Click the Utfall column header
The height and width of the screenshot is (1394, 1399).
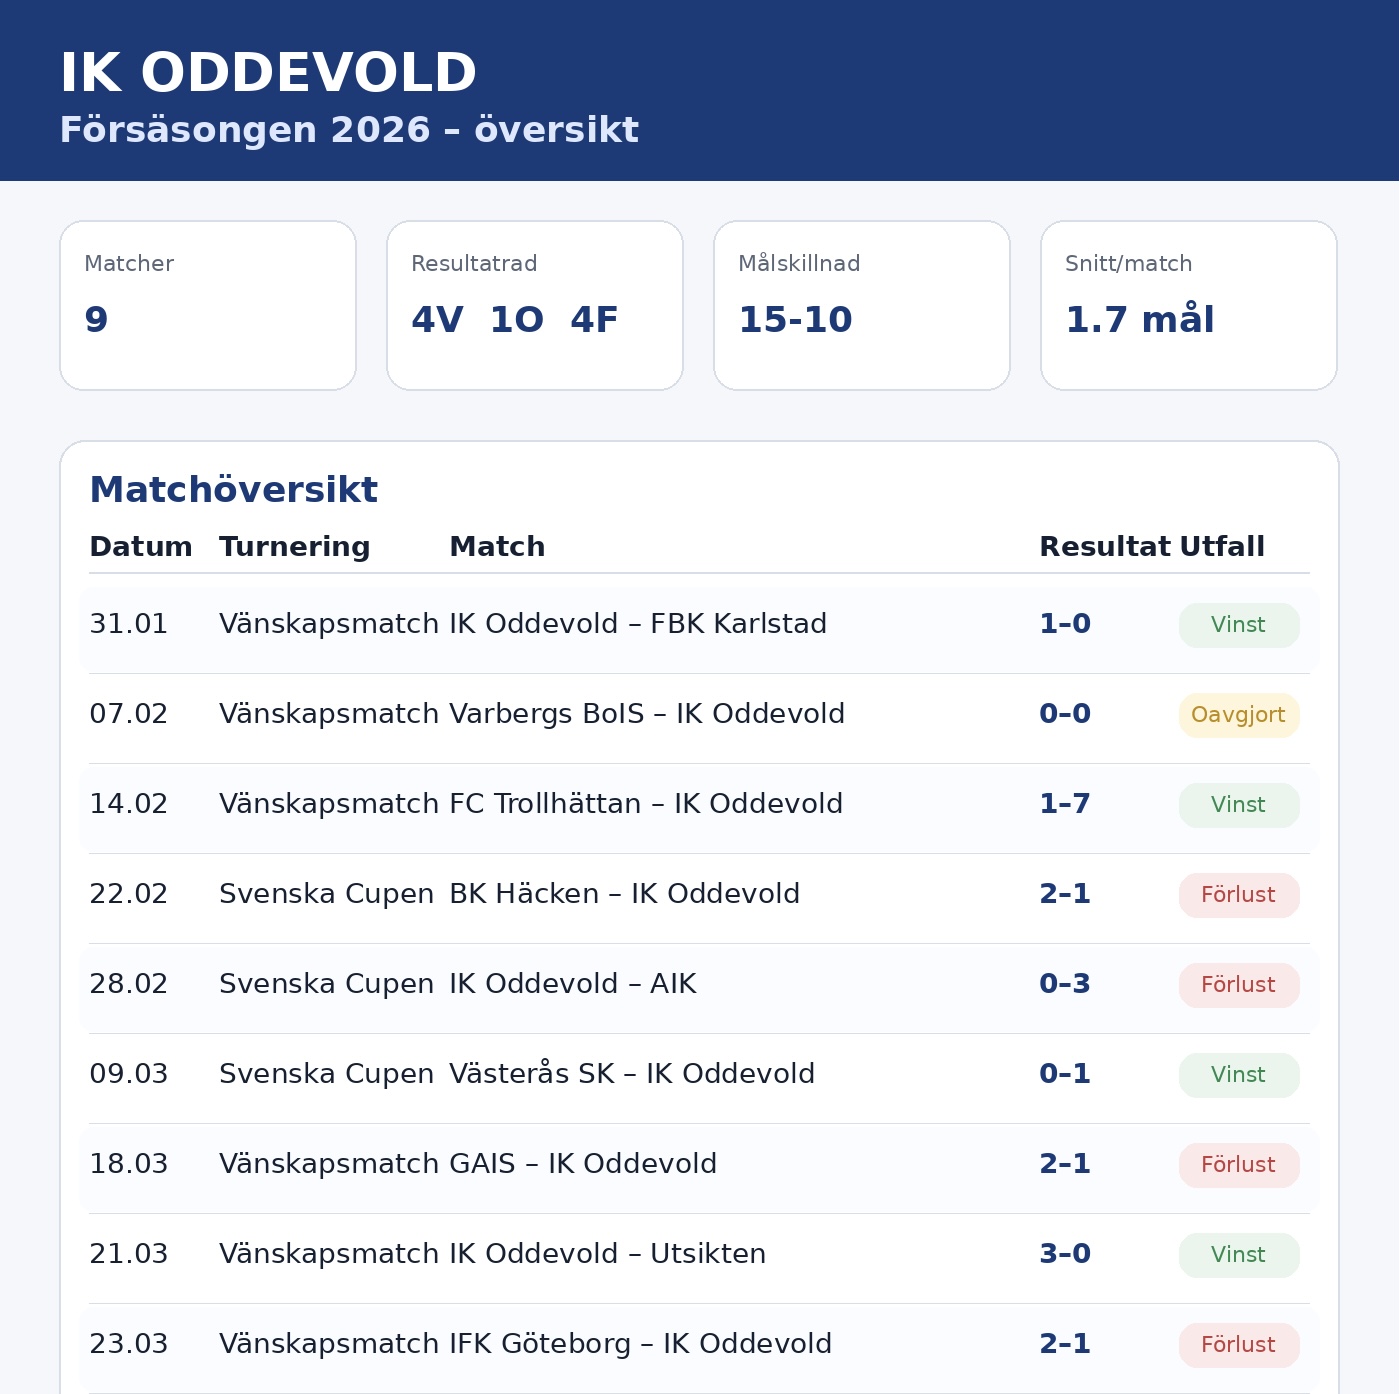coord(1222,547)
